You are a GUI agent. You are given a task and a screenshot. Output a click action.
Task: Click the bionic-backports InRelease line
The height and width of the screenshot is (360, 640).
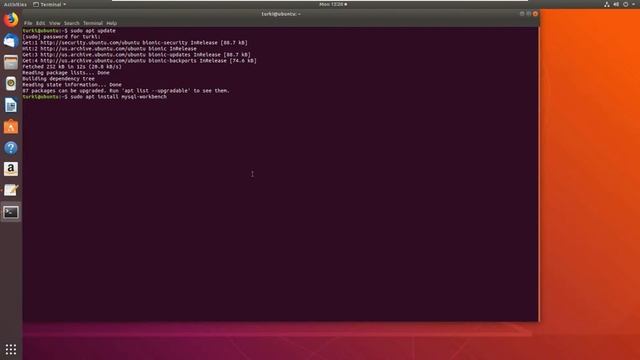(x=139, y=61)
